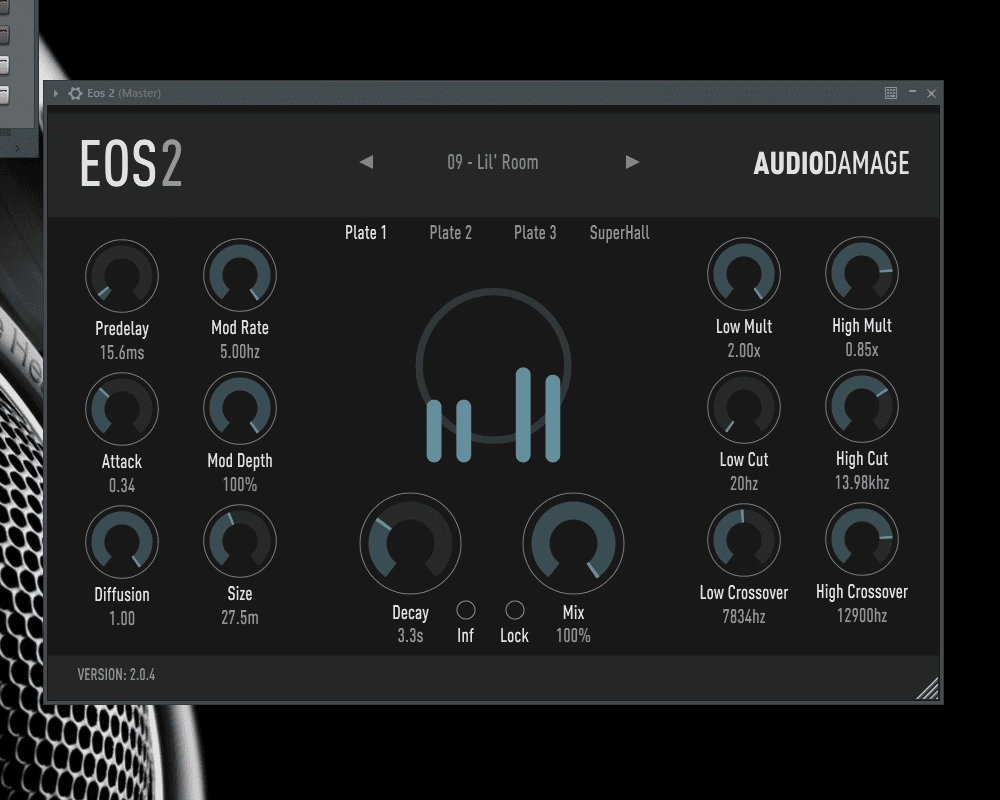Screen dimensions: 1000x800
Task: Select the SuperHall algorithm
Action: [x=619, y=233]
